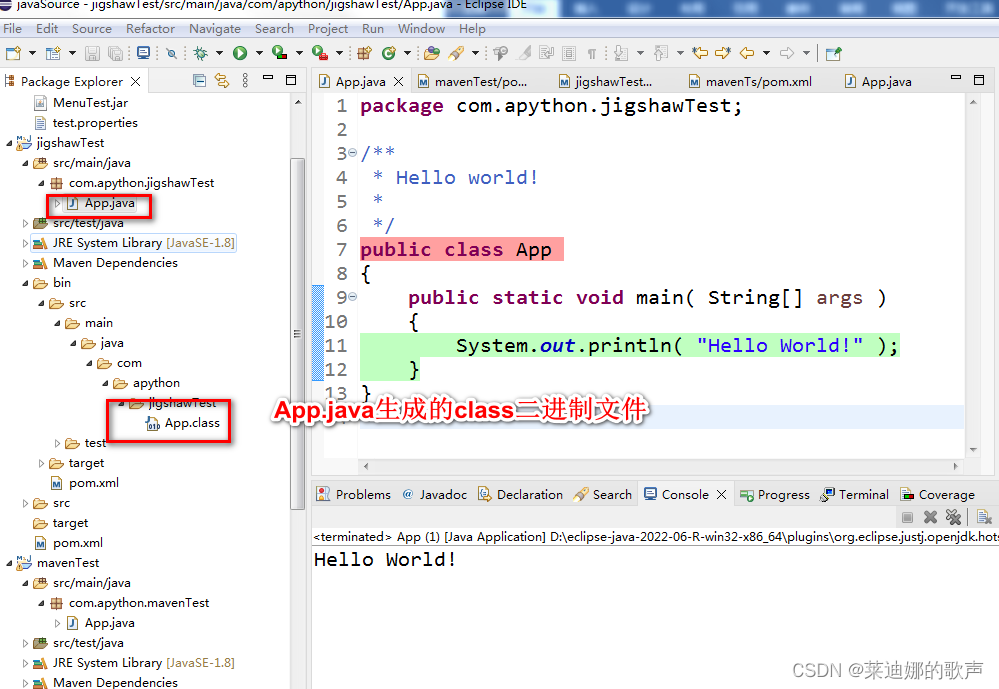Switch to the Progress tab
The image size is (999, 689).
pos(775,495)
